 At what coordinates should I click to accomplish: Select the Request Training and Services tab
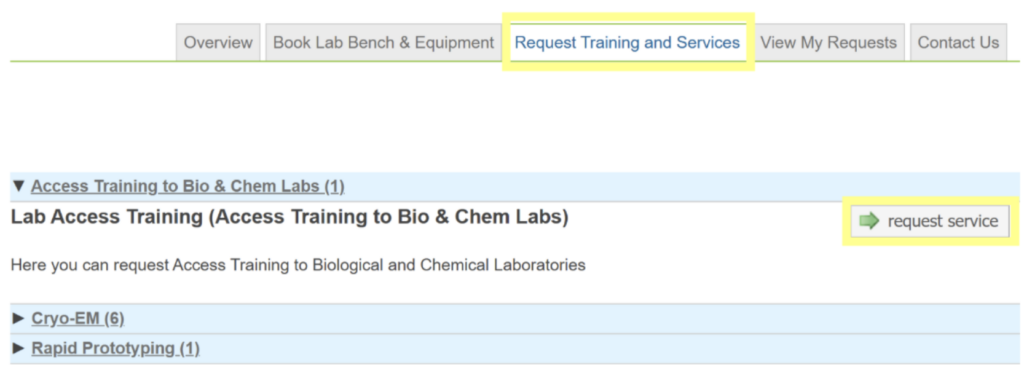[x=628, y=42]
